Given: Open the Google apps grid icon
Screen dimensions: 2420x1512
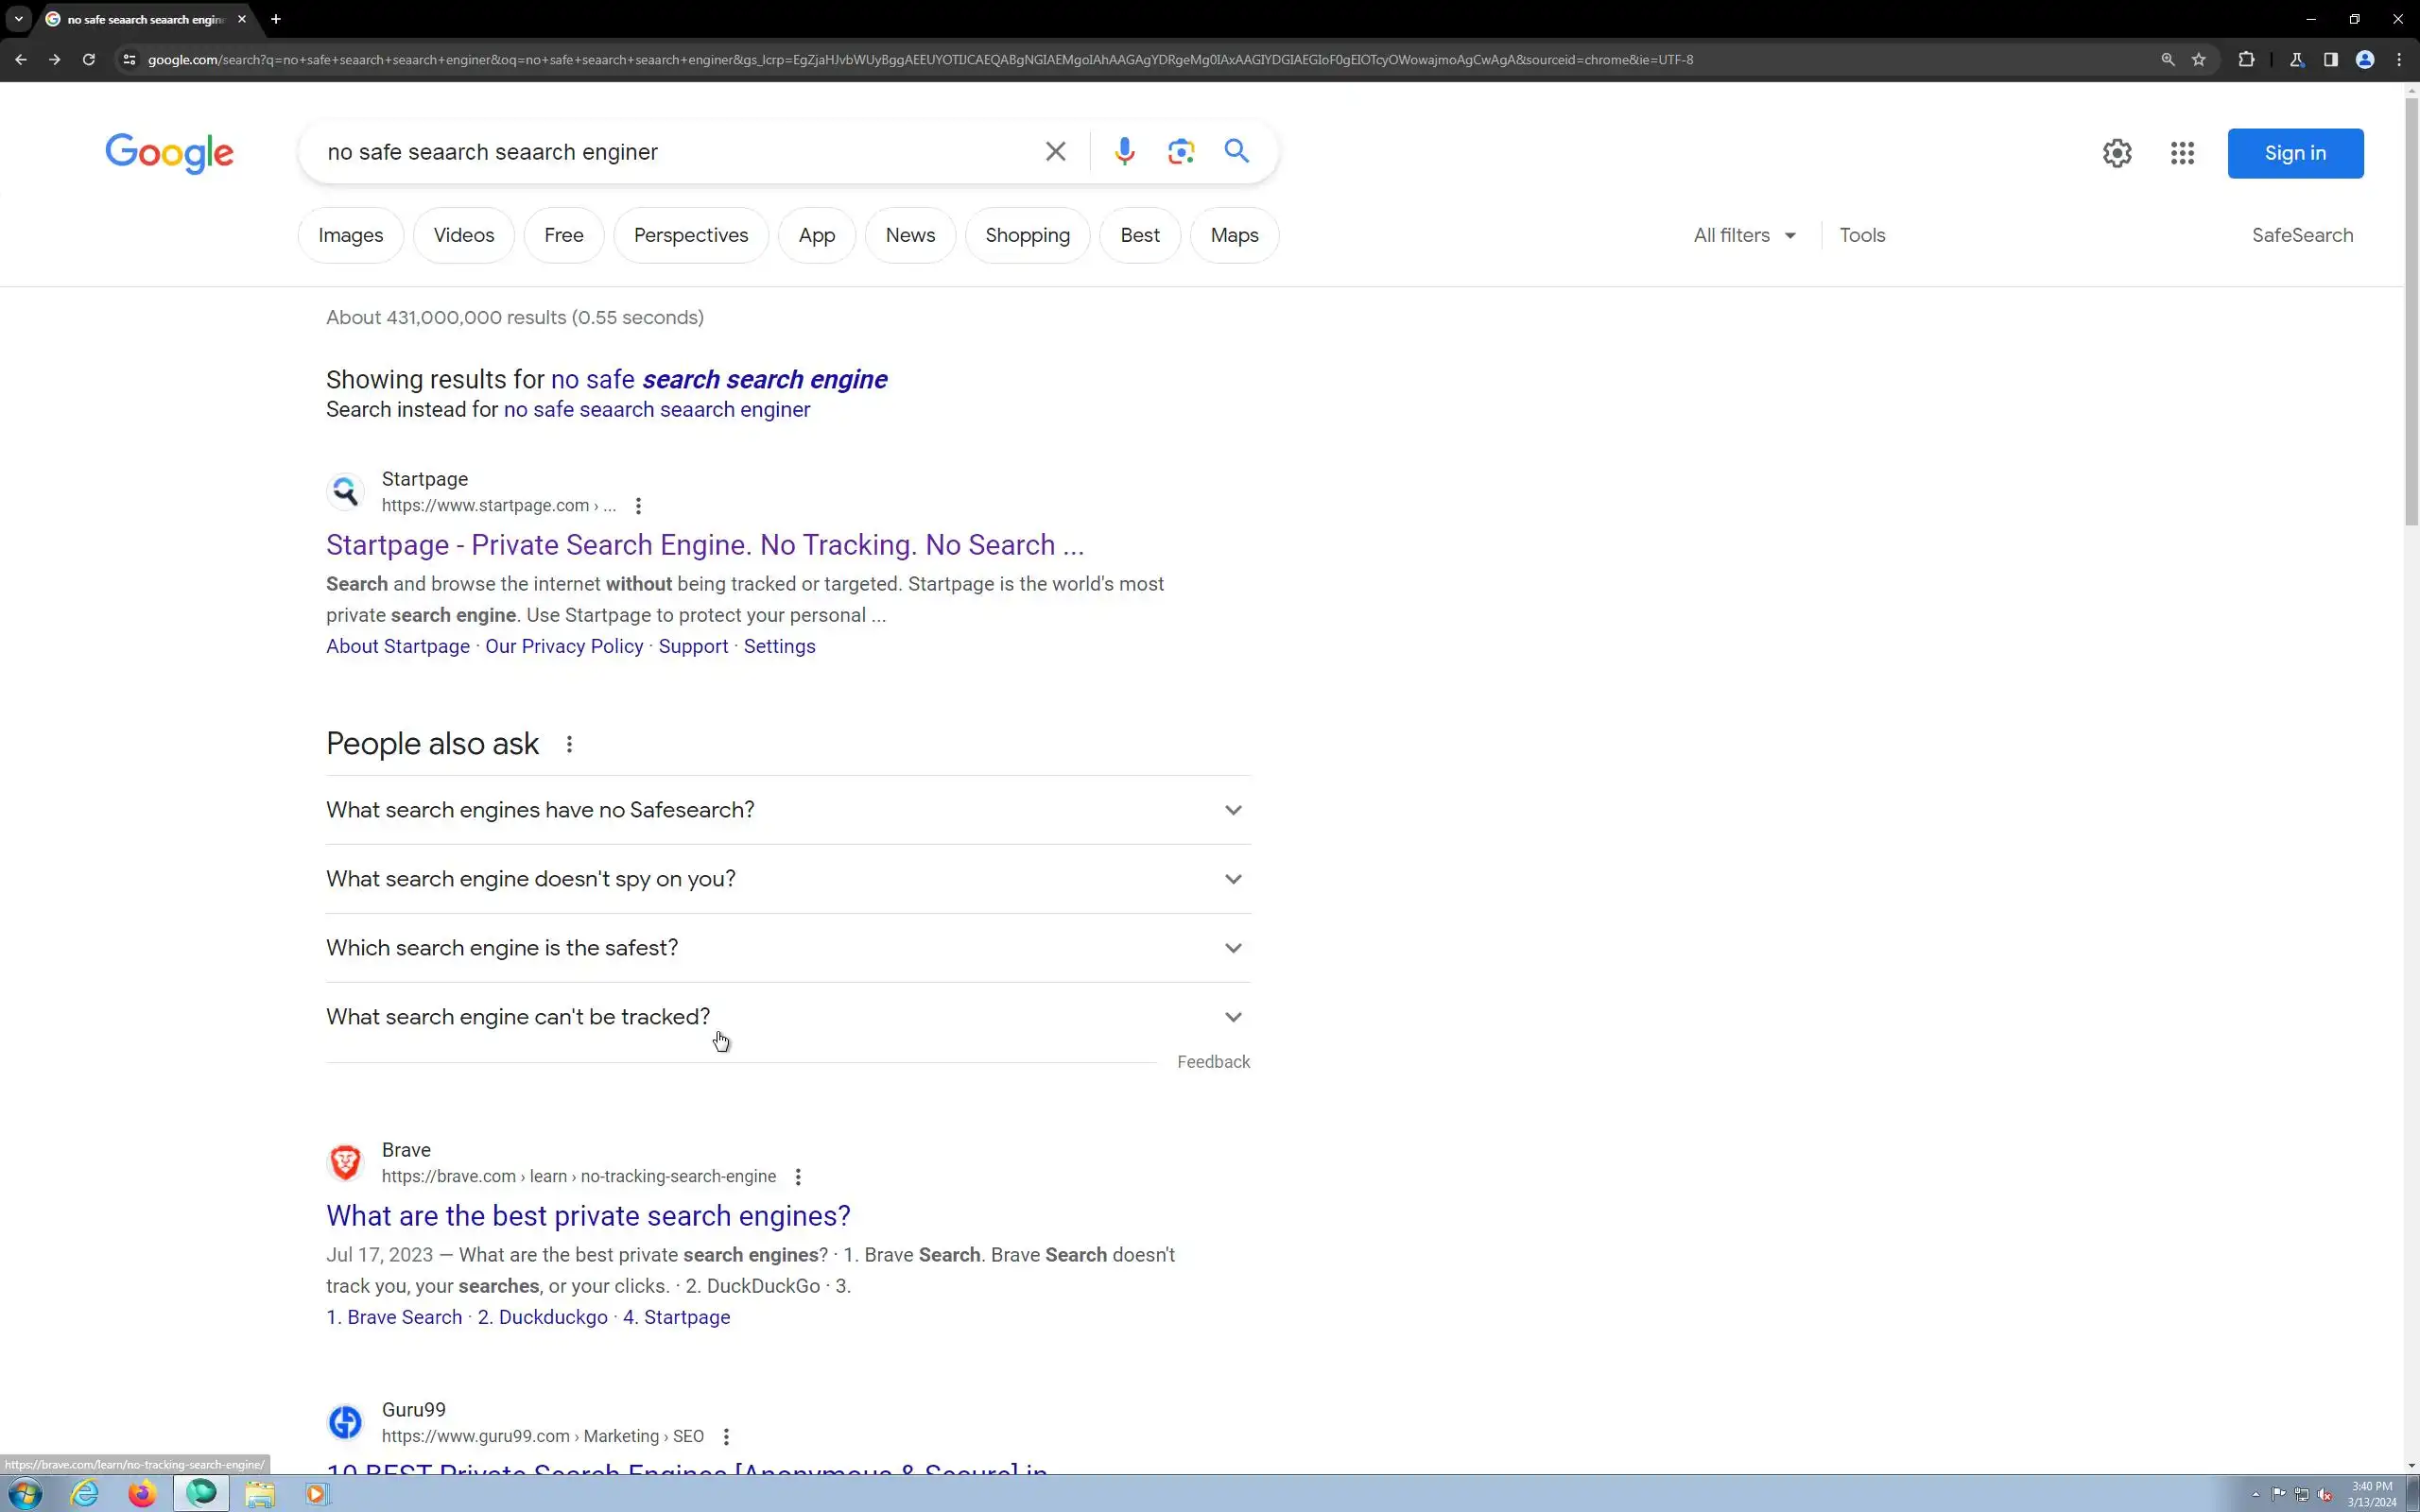Looking at the screenshot, I should pos(2182,153).
